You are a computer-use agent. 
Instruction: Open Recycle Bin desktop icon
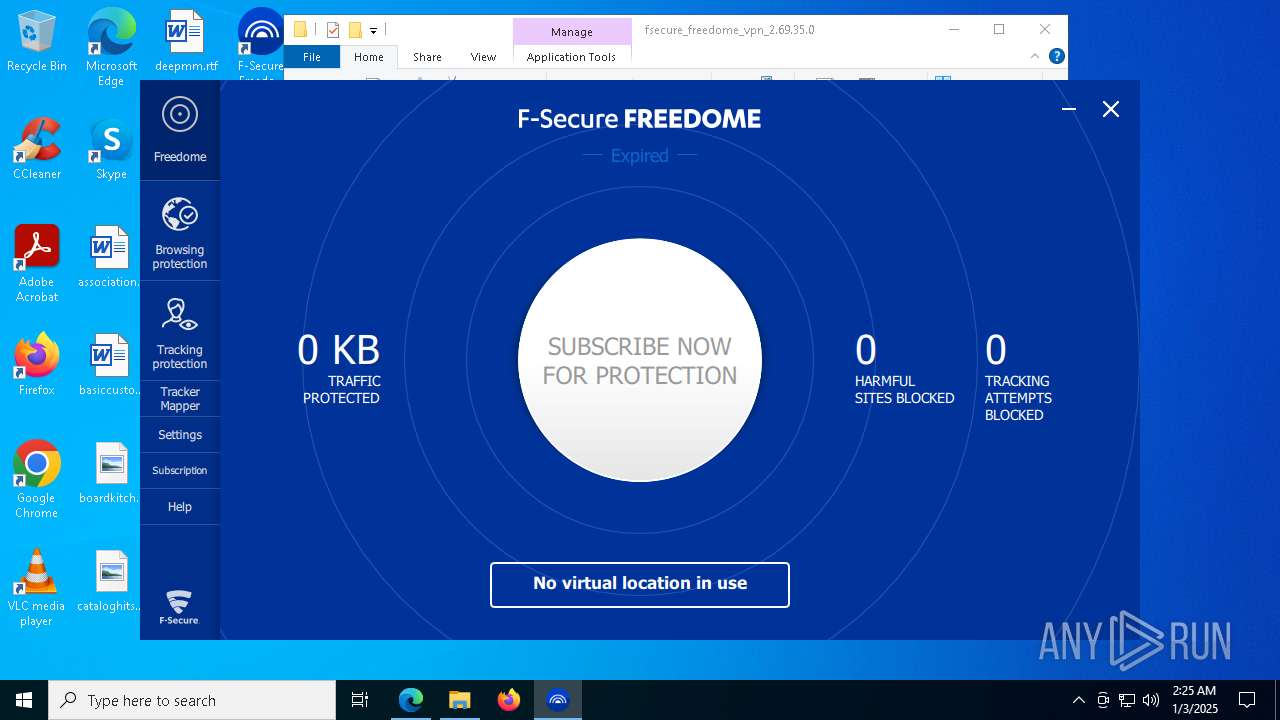[36, 42]
